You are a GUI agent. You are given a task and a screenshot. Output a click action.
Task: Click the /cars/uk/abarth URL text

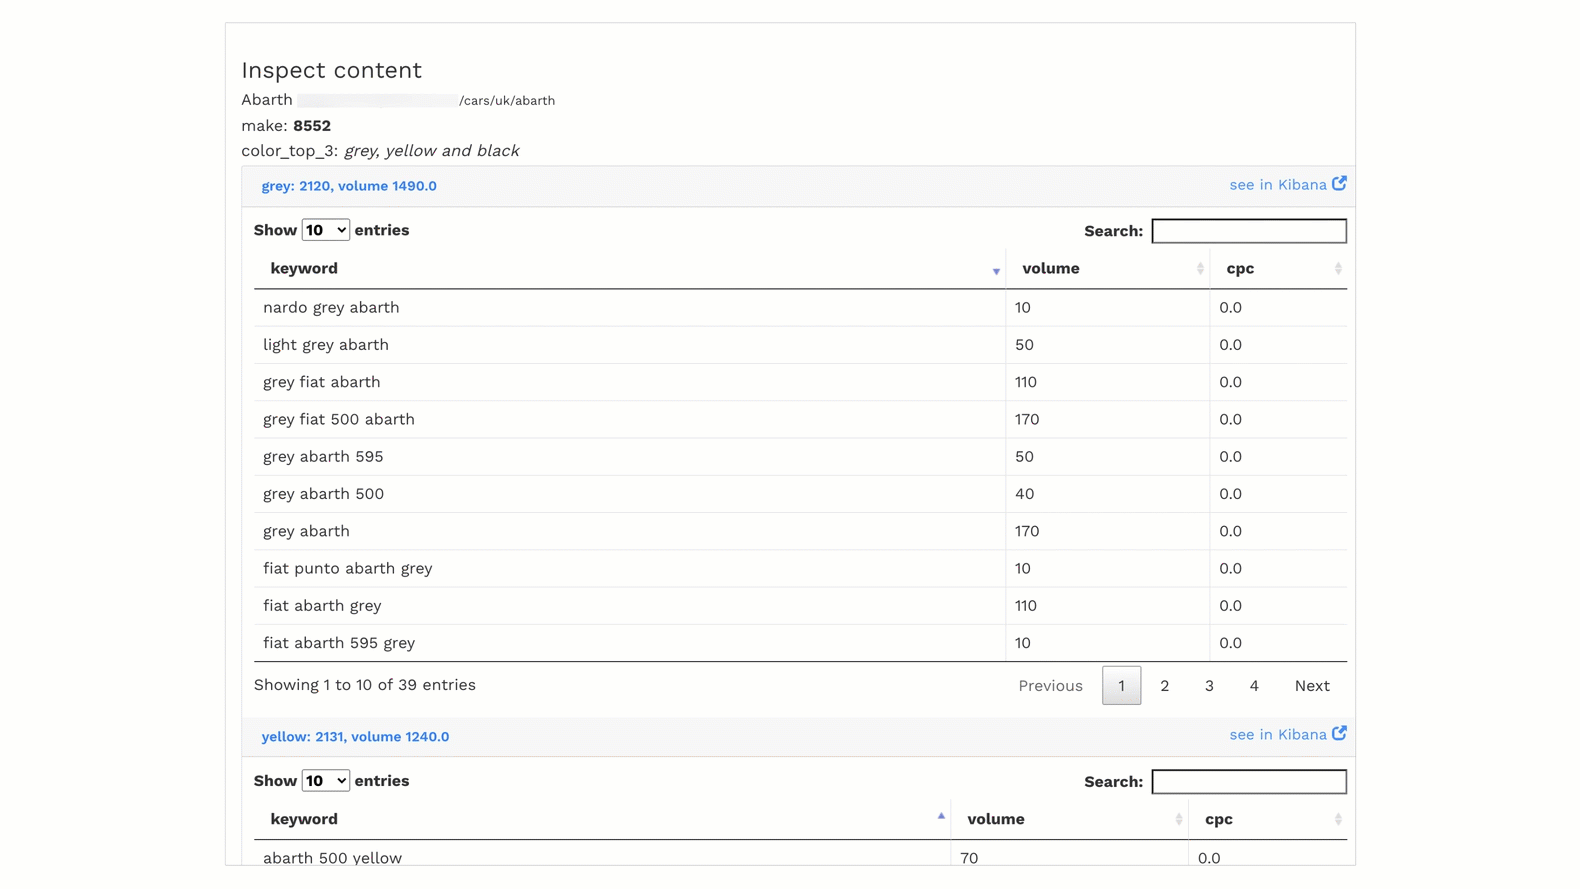pyautogui.click(x=507, y=101)
